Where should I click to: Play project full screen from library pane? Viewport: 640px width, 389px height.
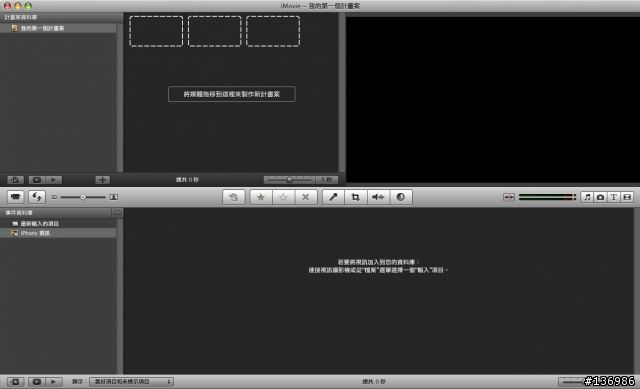(x=37, y=180)
